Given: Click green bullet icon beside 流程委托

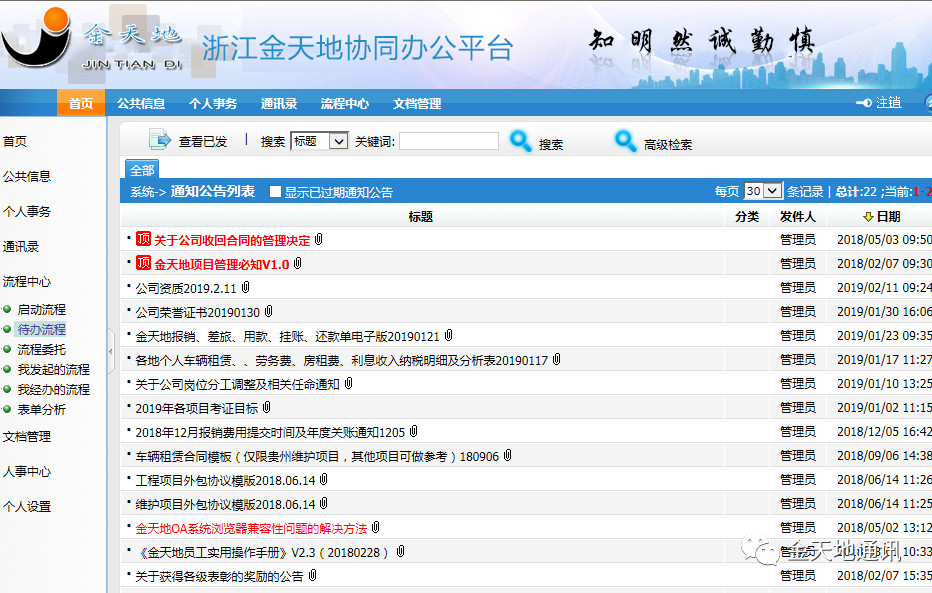Looking at the screenshot, I should 7,349.
